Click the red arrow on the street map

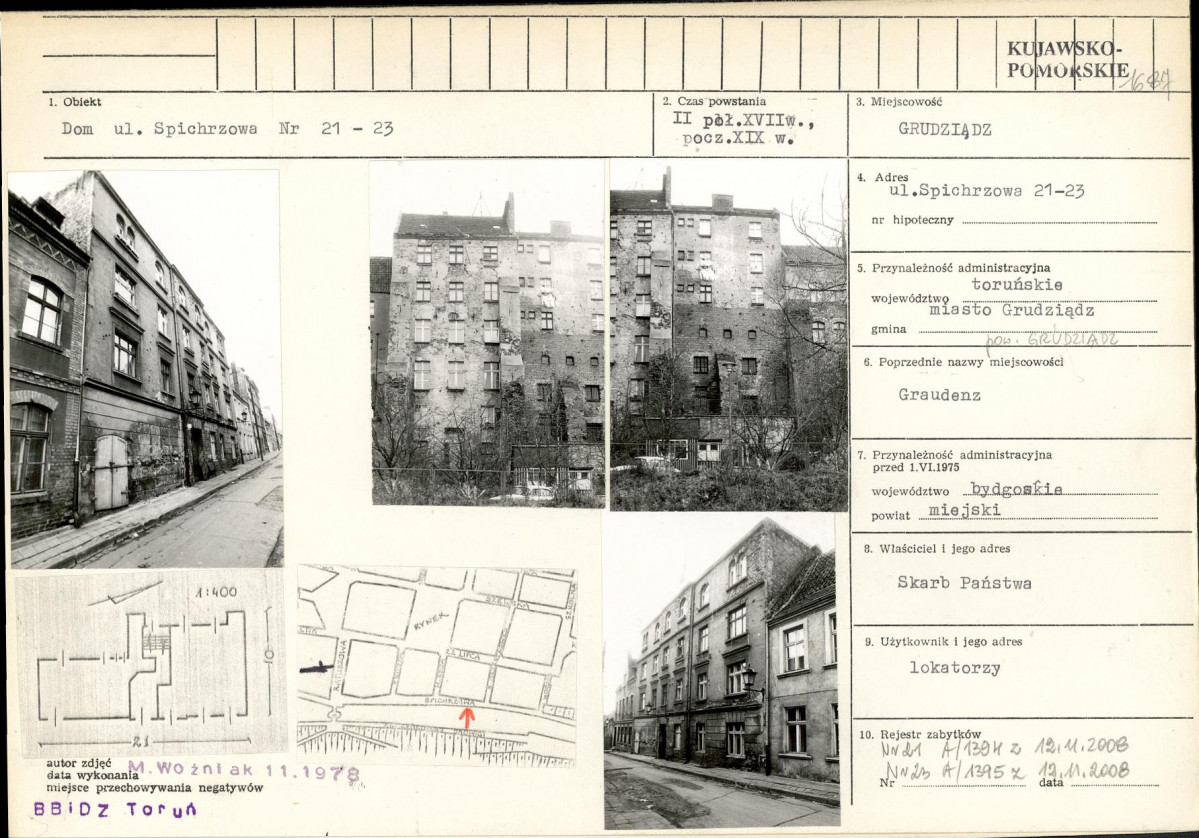(466, 716)
